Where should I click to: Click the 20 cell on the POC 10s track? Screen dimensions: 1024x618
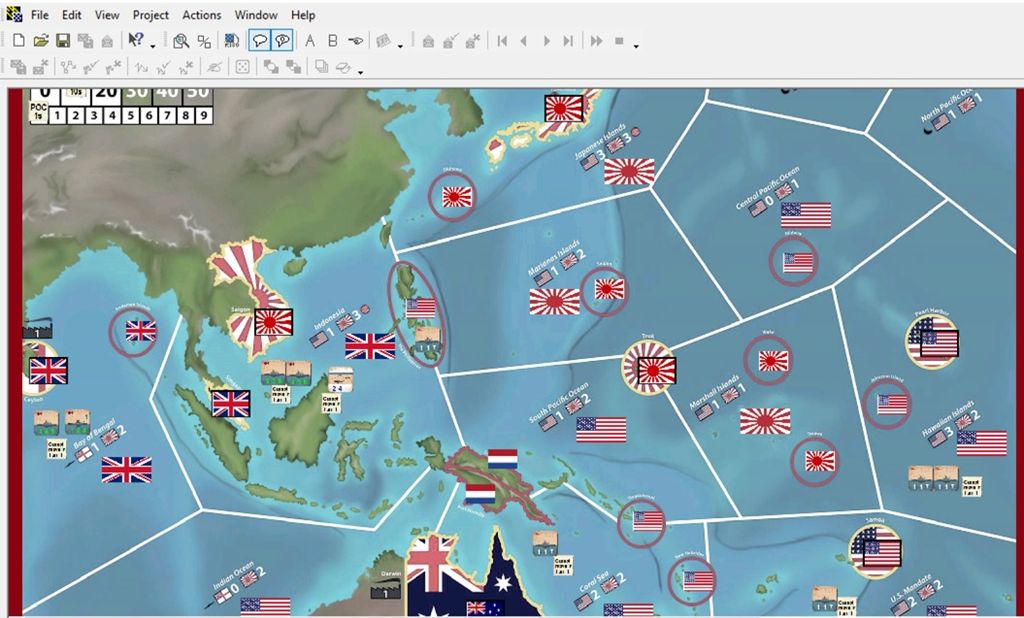click(x=106, y=96)
